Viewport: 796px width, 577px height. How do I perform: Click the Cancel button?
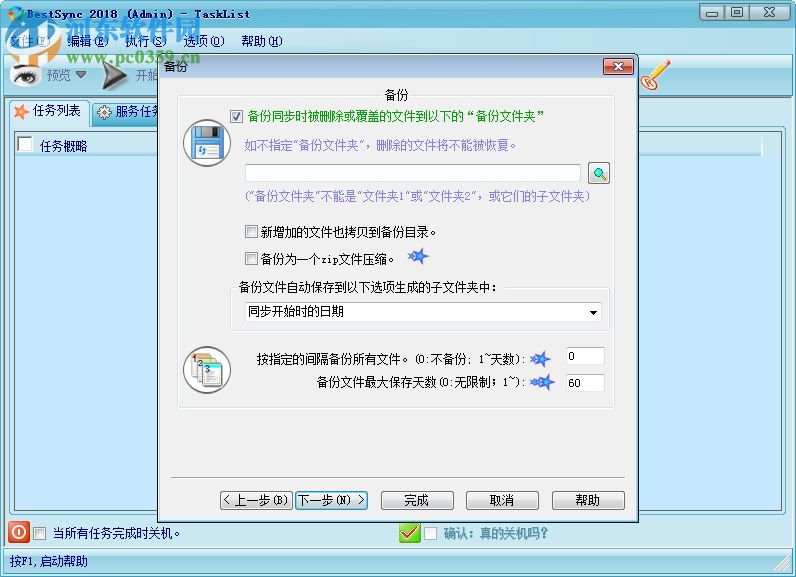502,500
